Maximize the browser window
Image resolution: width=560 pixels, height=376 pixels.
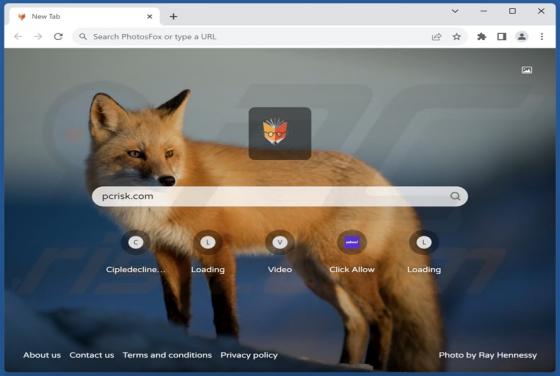(x=512, y=11)
